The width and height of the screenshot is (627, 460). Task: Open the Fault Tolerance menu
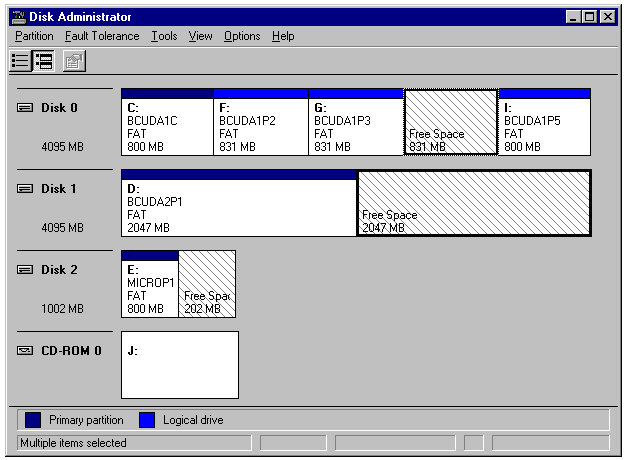pos(102,36)
